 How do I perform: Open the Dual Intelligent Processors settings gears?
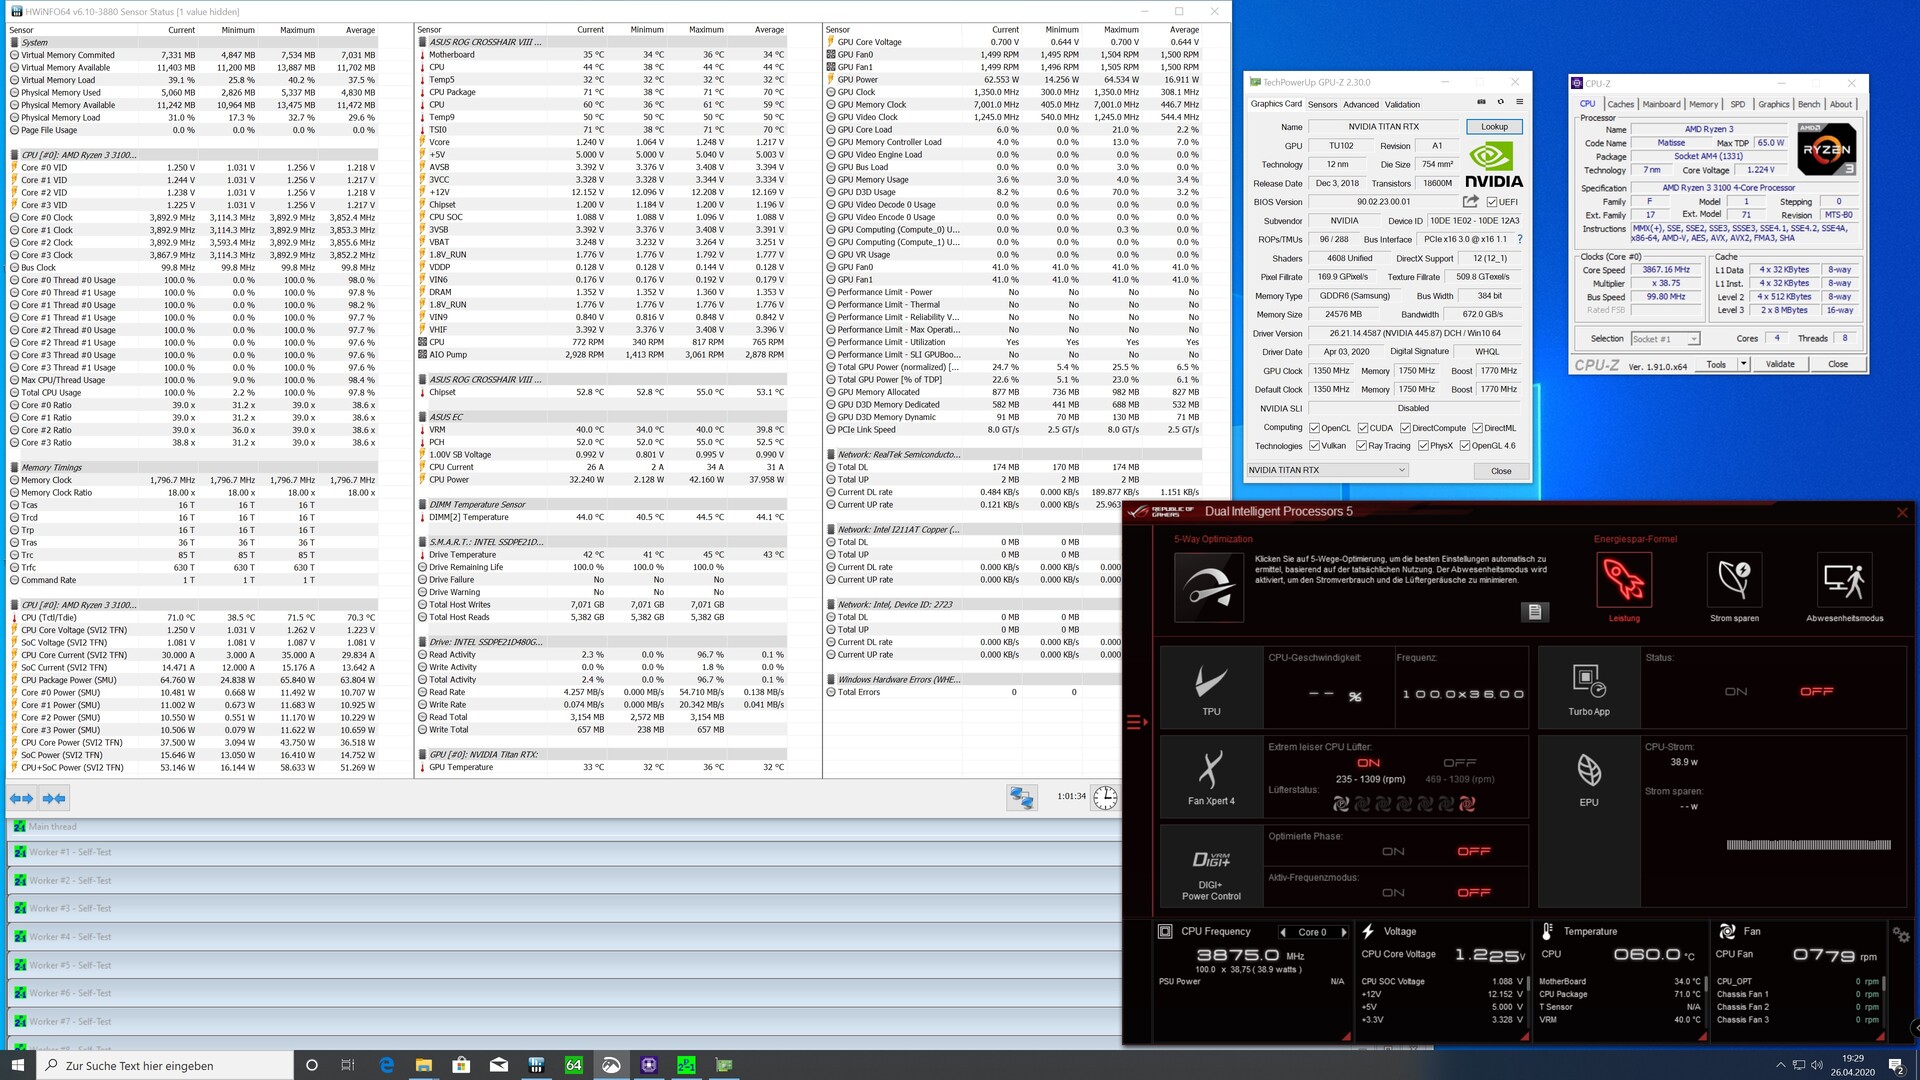pos(1901,936)
